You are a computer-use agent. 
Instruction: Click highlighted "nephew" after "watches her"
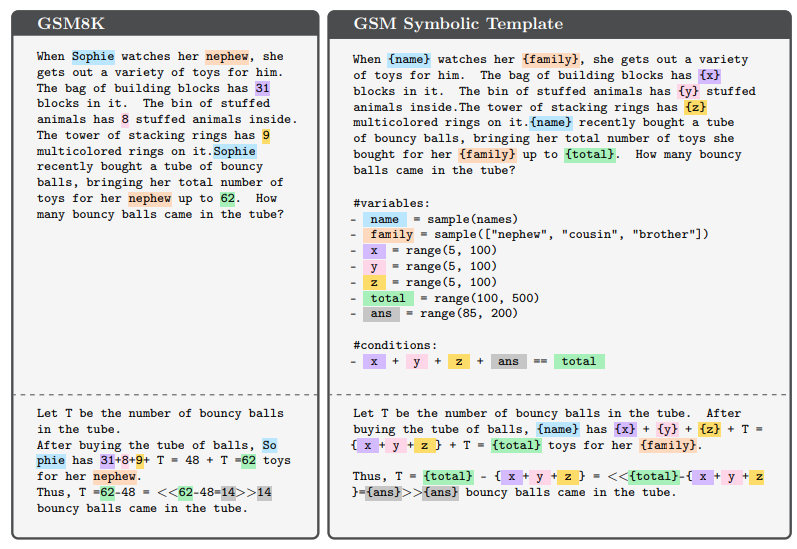point(227,56)
